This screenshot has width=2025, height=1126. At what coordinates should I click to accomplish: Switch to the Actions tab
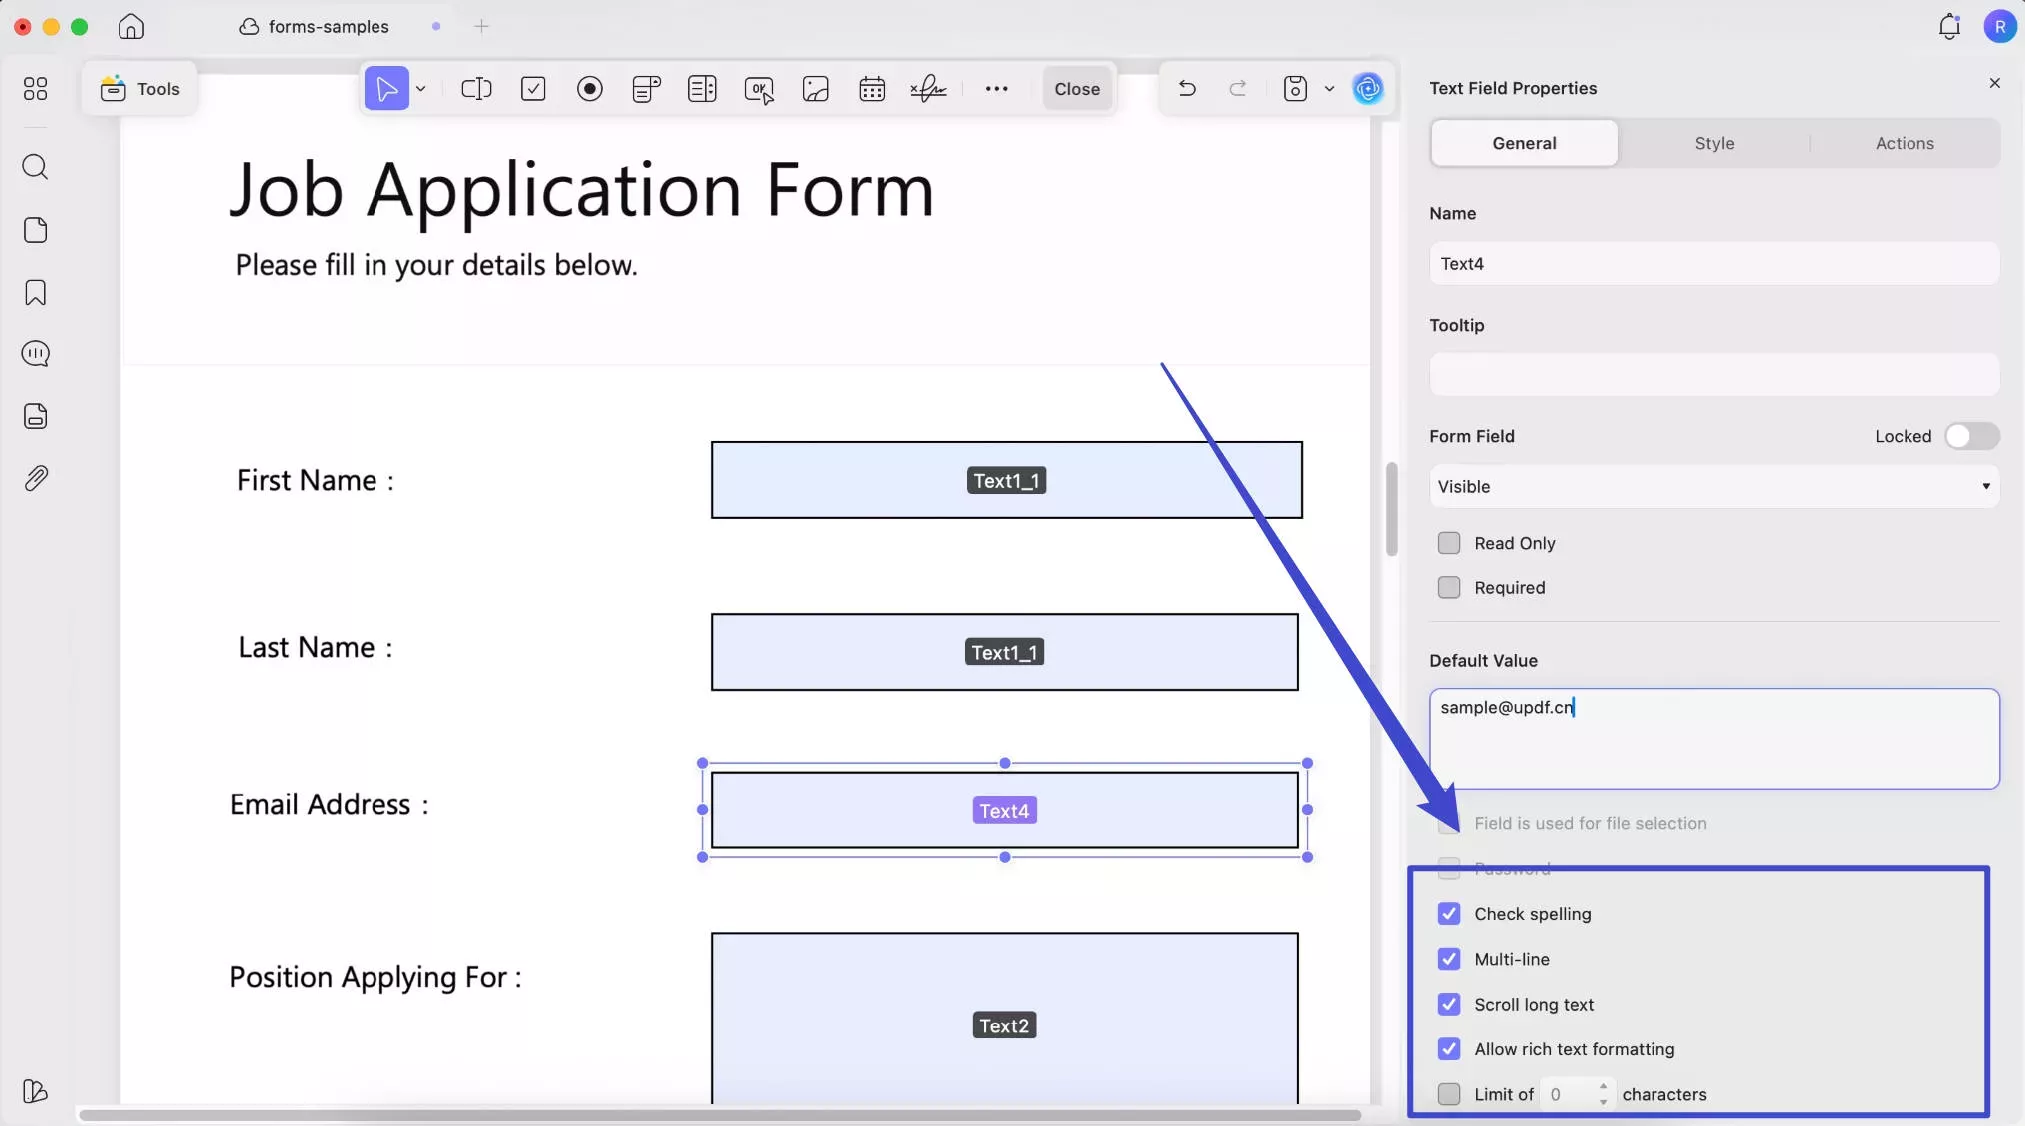[x=1904, y=143]
